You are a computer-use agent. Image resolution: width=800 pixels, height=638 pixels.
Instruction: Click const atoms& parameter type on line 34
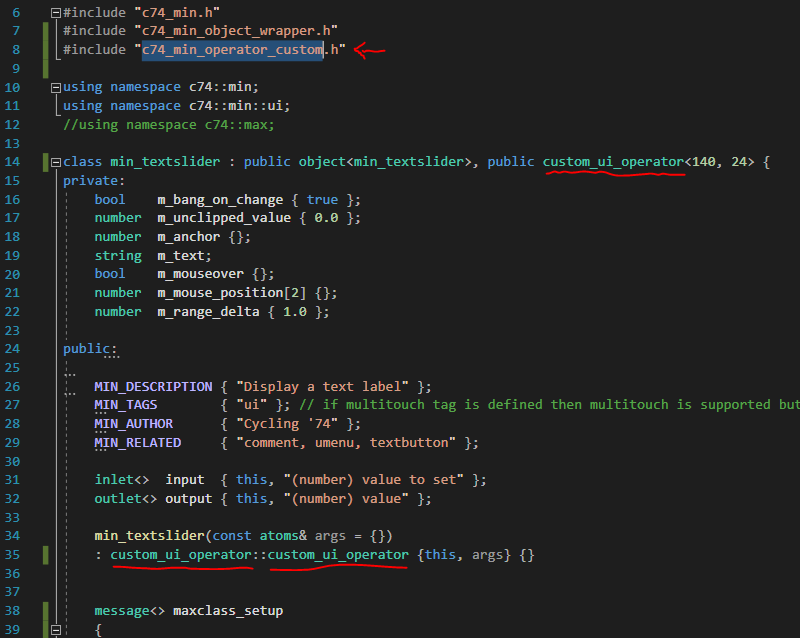(x=260, y=535)
